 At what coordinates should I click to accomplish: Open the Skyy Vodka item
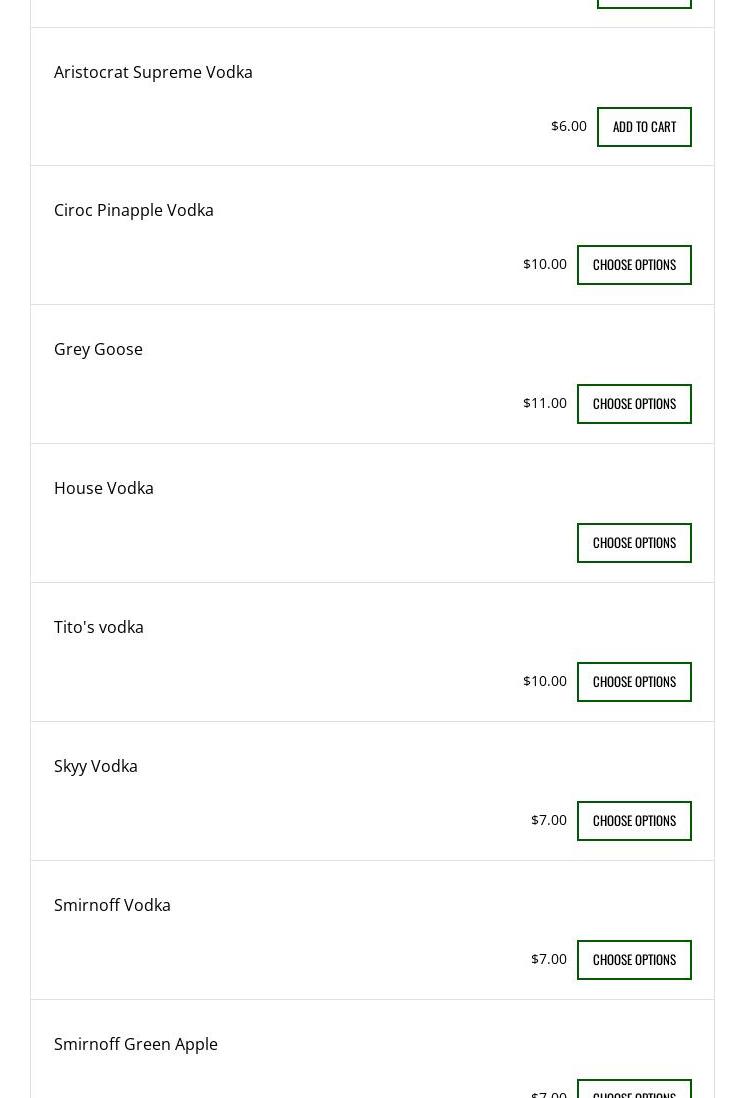[x=96, y=766]
